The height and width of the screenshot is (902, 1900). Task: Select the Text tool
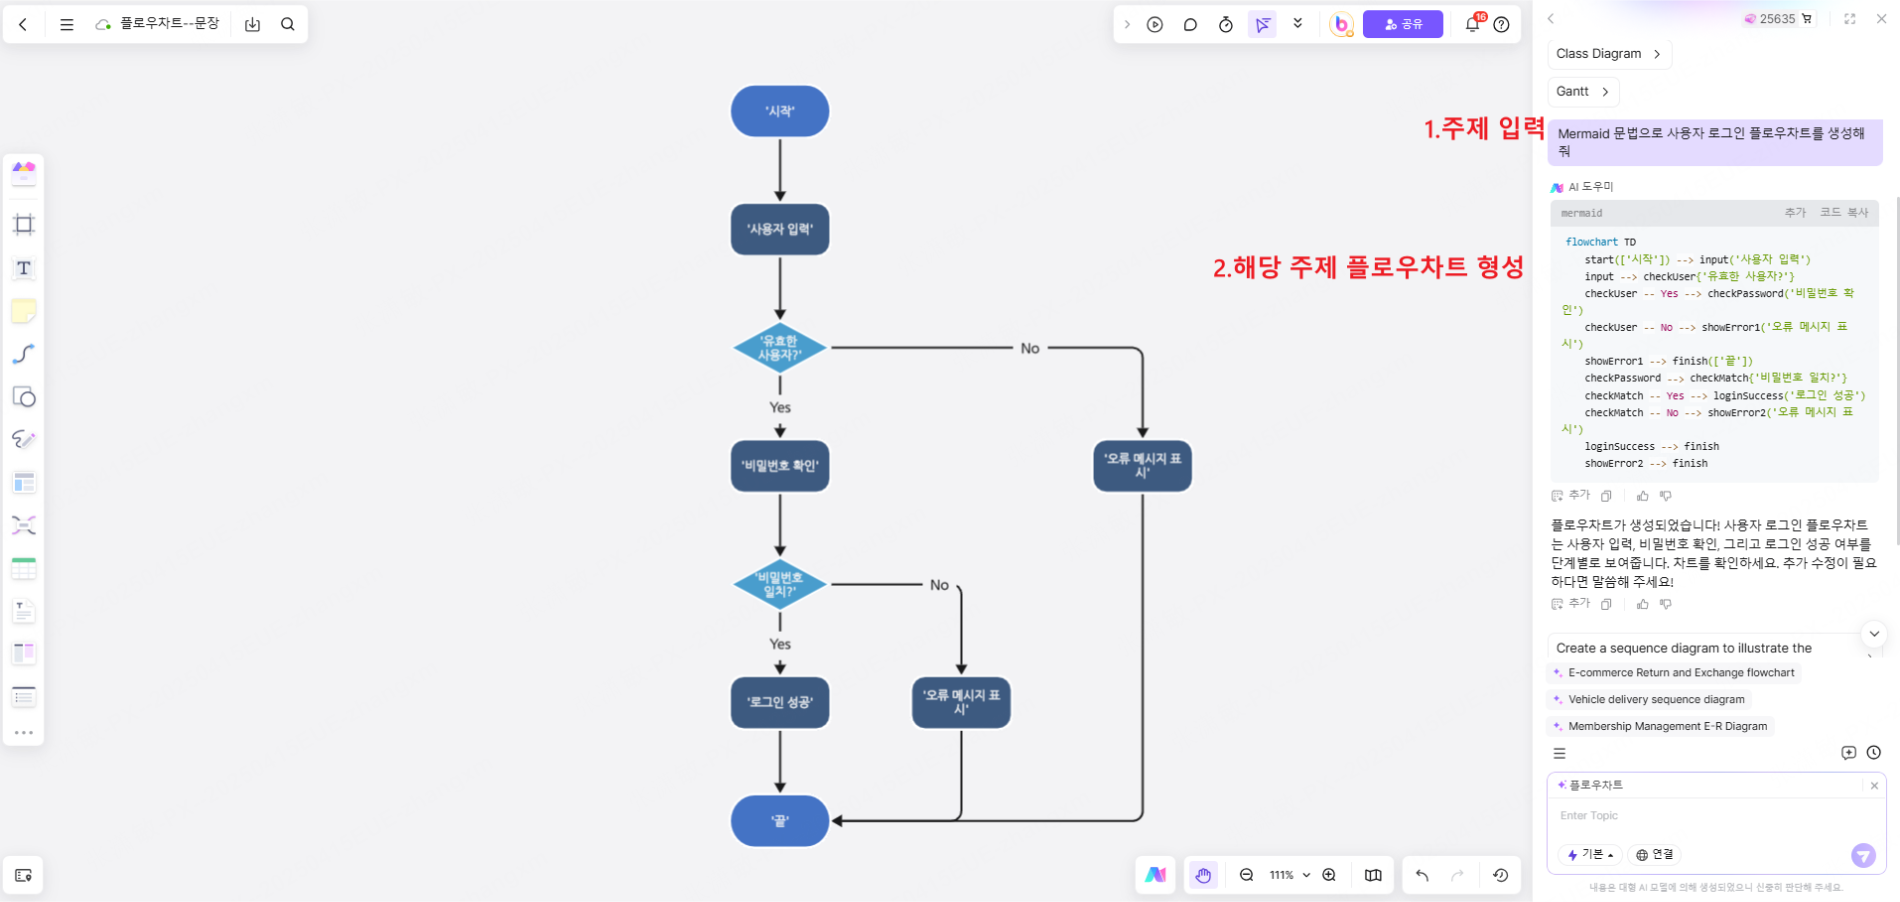(24, 268)
